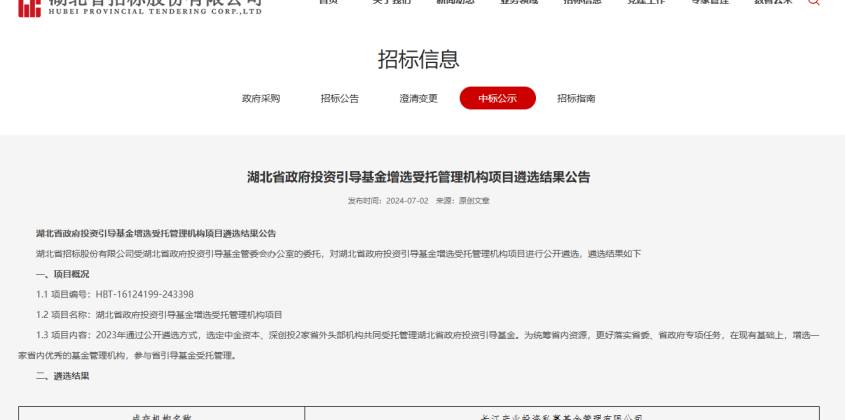845x420 pixels.
Task: Click project number HBT-16124199-243398
Action: [x=144, y=294]
